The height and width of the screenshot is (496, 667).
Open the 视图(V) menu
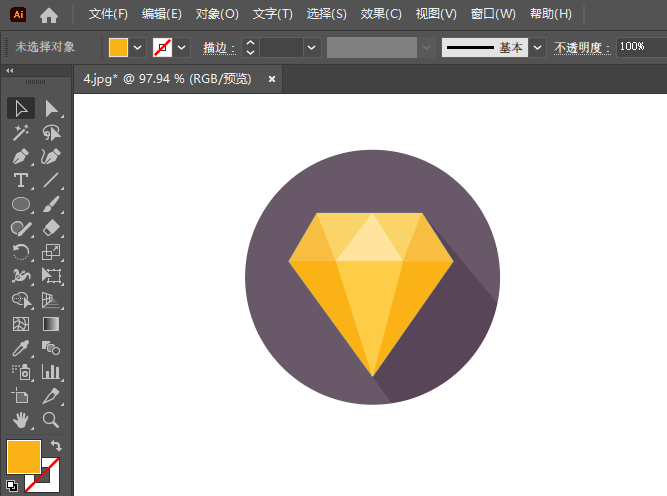[x=436, y=14]
